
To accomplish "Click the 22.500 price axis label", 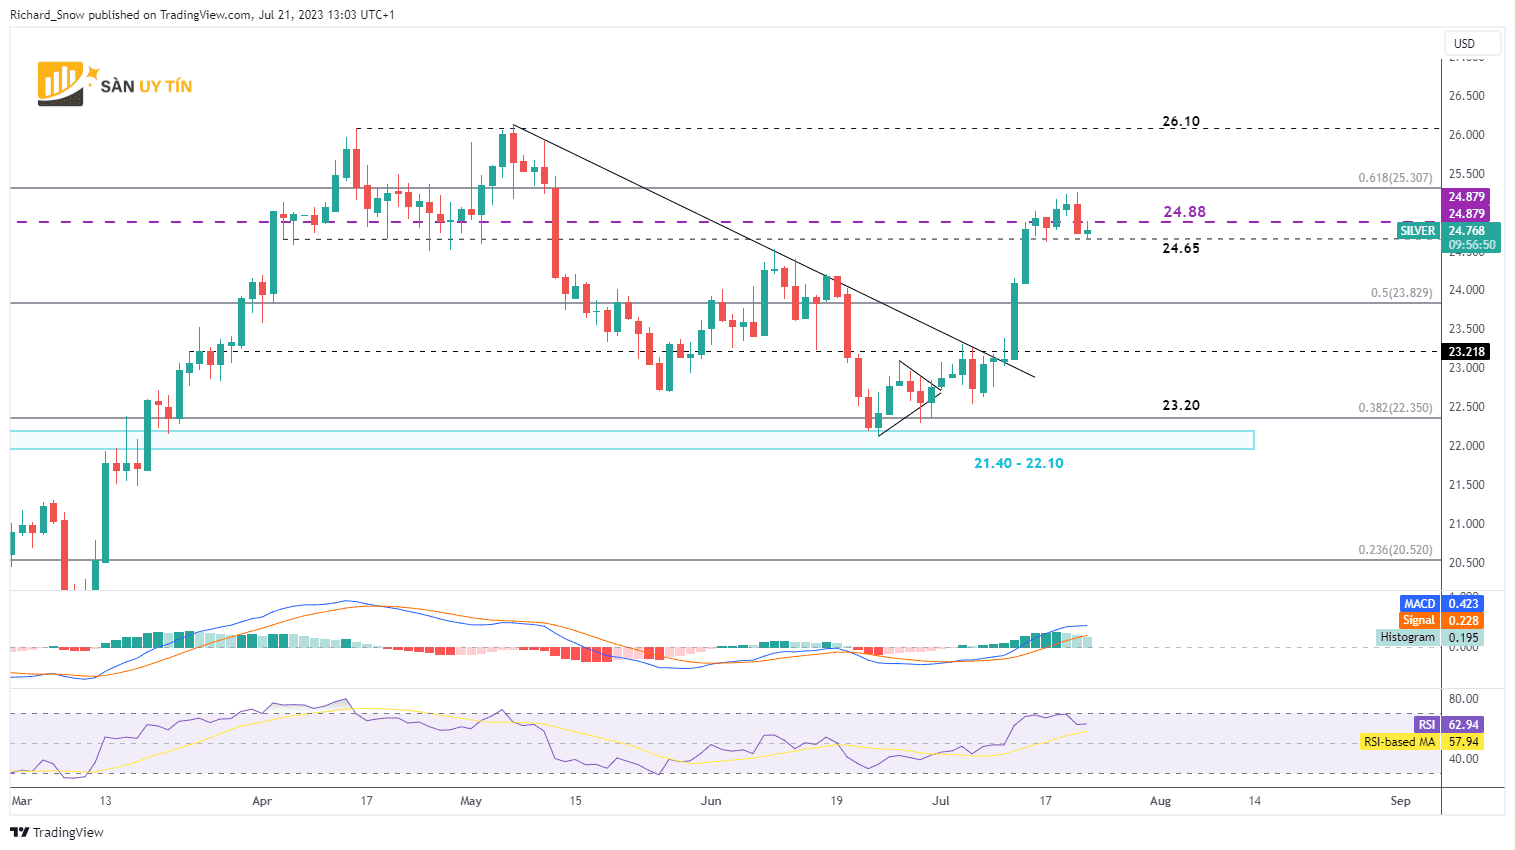I will (1466, 407).
